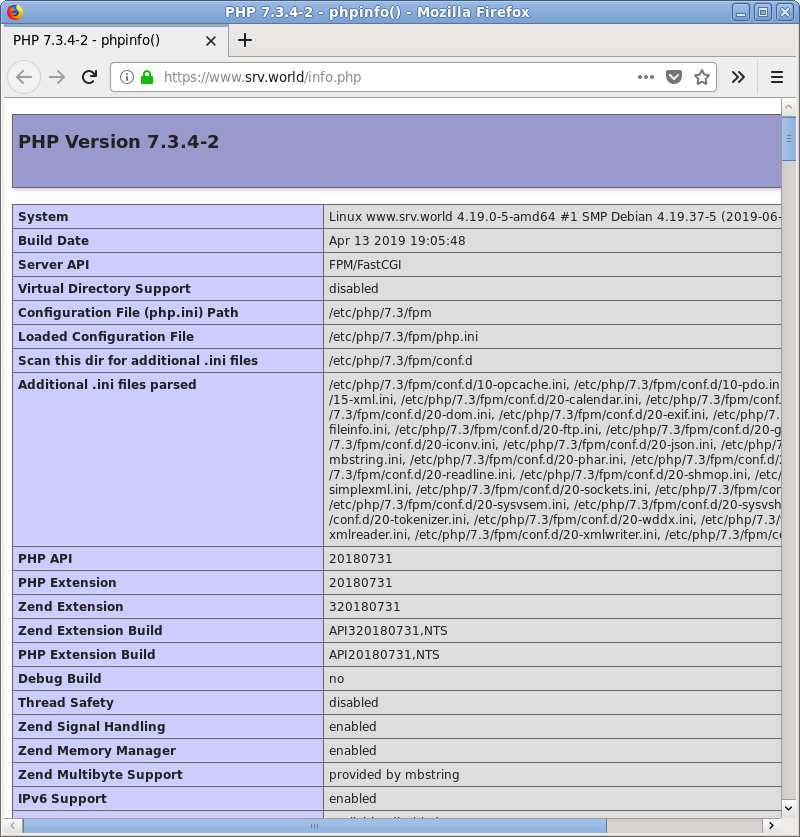Image resolution: width=800 pixels, height=837 pixels.
Task: Click the horizontal scrollbar at the bottom
Action: 300,826
